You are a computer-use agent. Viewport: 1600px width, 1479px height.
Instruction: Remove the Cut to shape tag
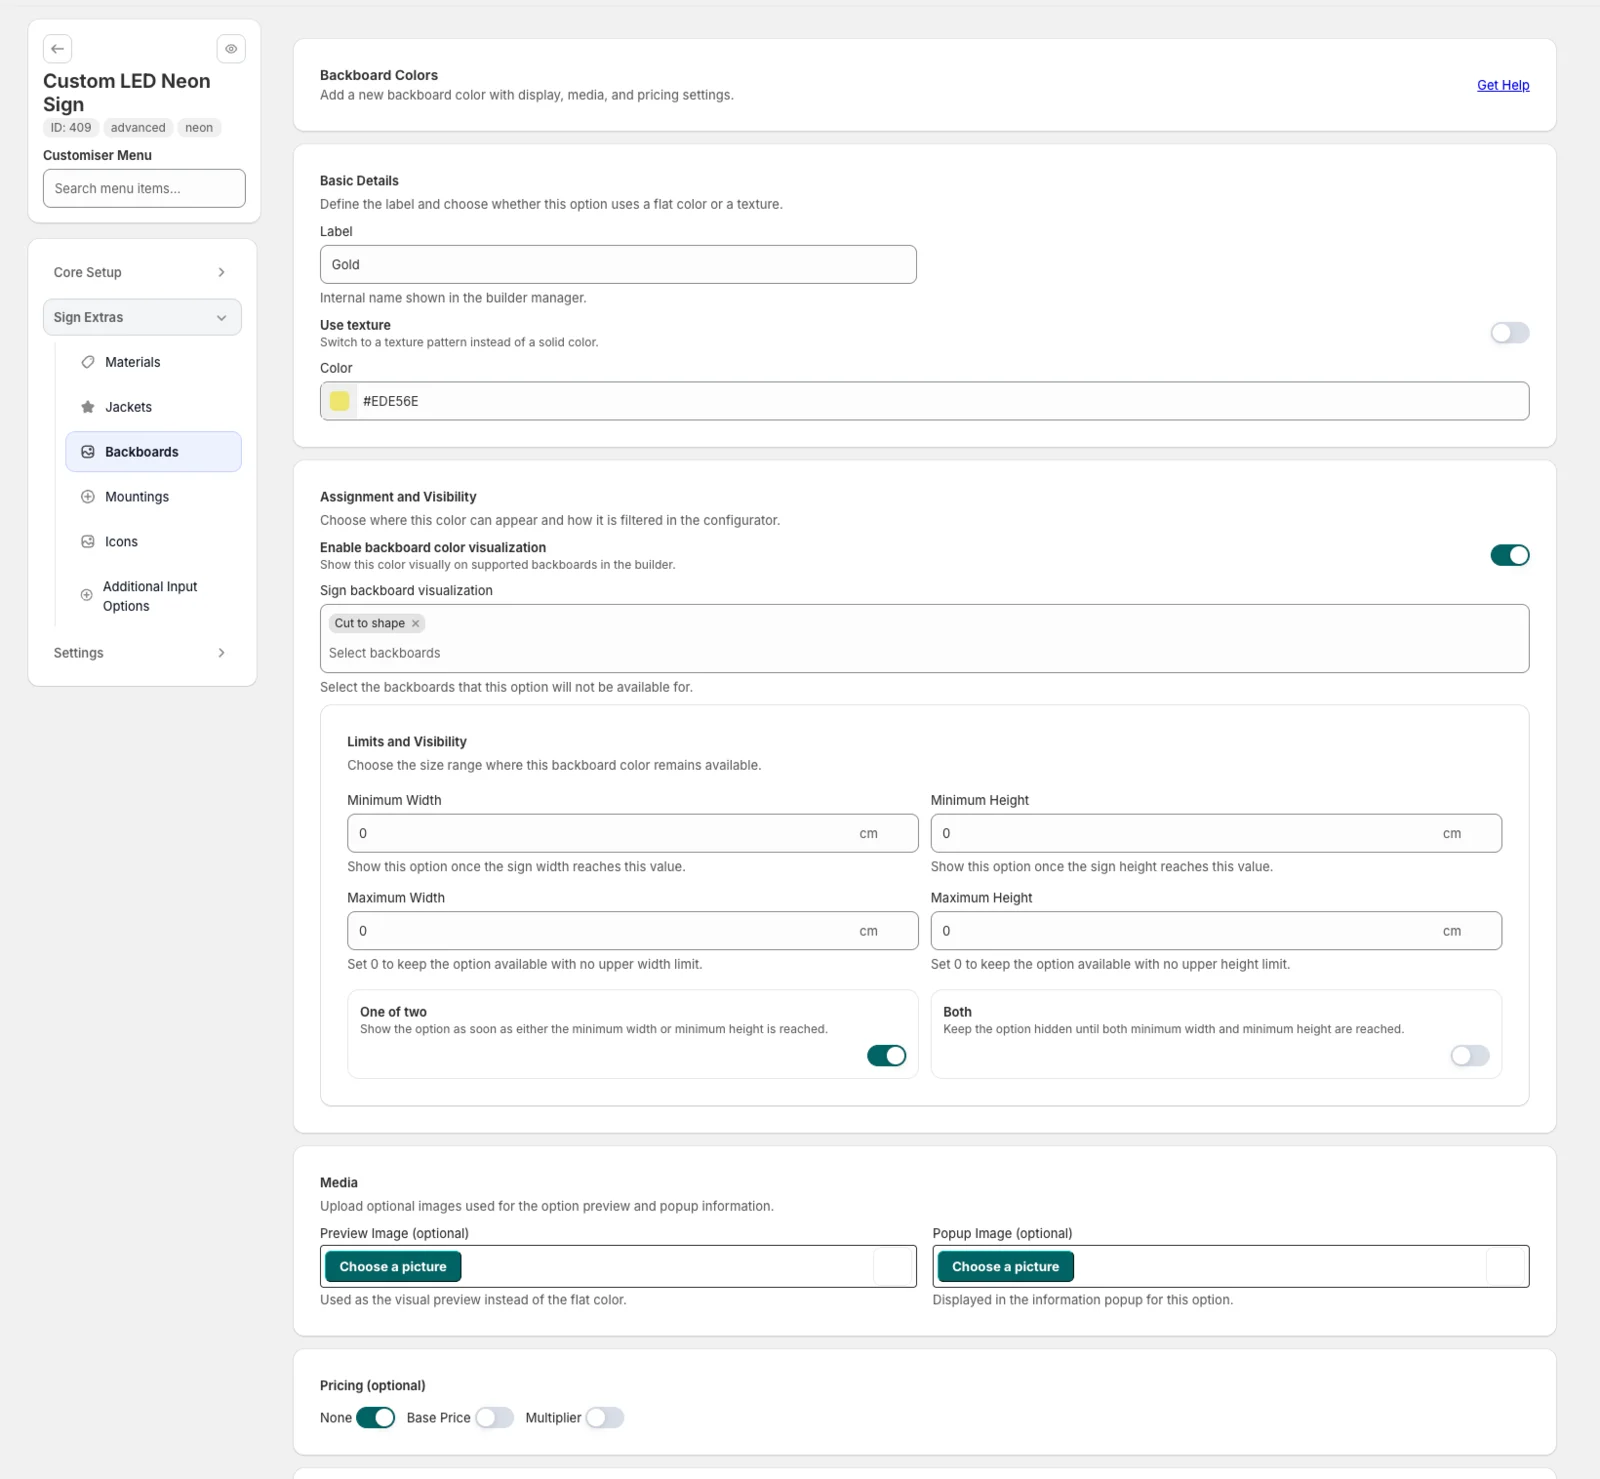[416, 623]
